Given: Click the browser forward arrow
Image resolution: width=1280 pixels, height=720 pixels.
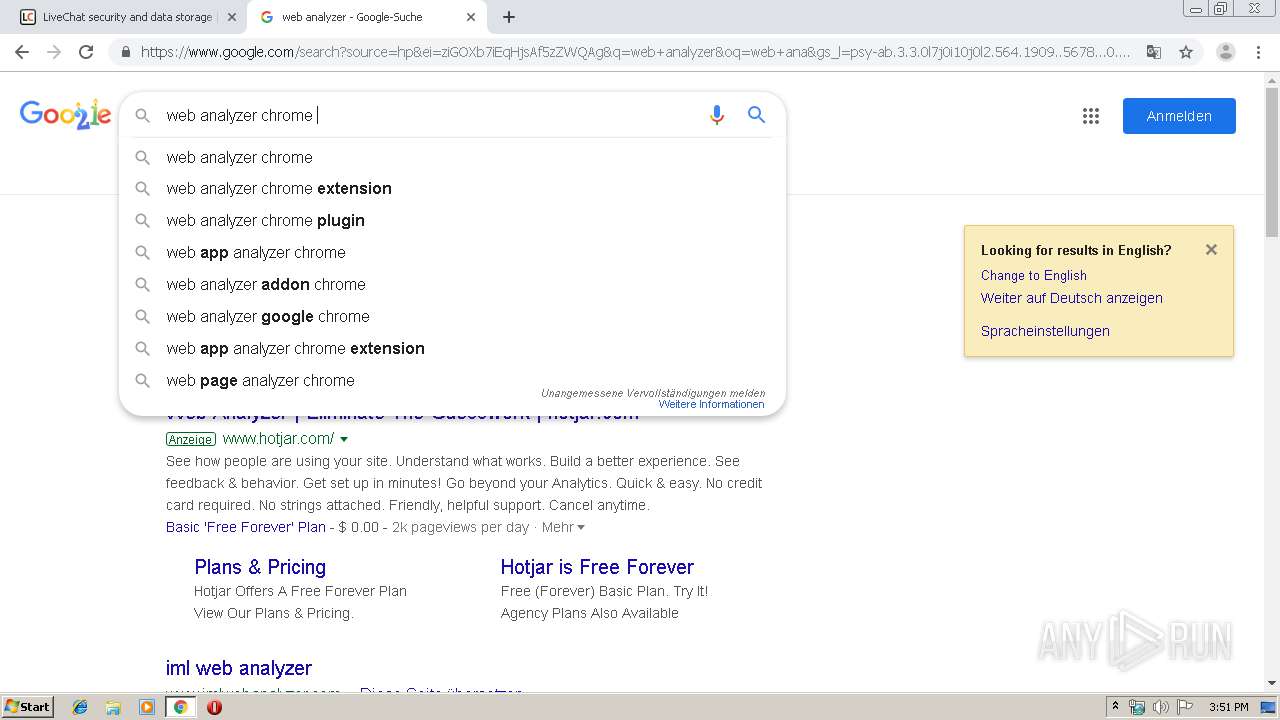Looking at the screenshot, I should pos(54,52).
